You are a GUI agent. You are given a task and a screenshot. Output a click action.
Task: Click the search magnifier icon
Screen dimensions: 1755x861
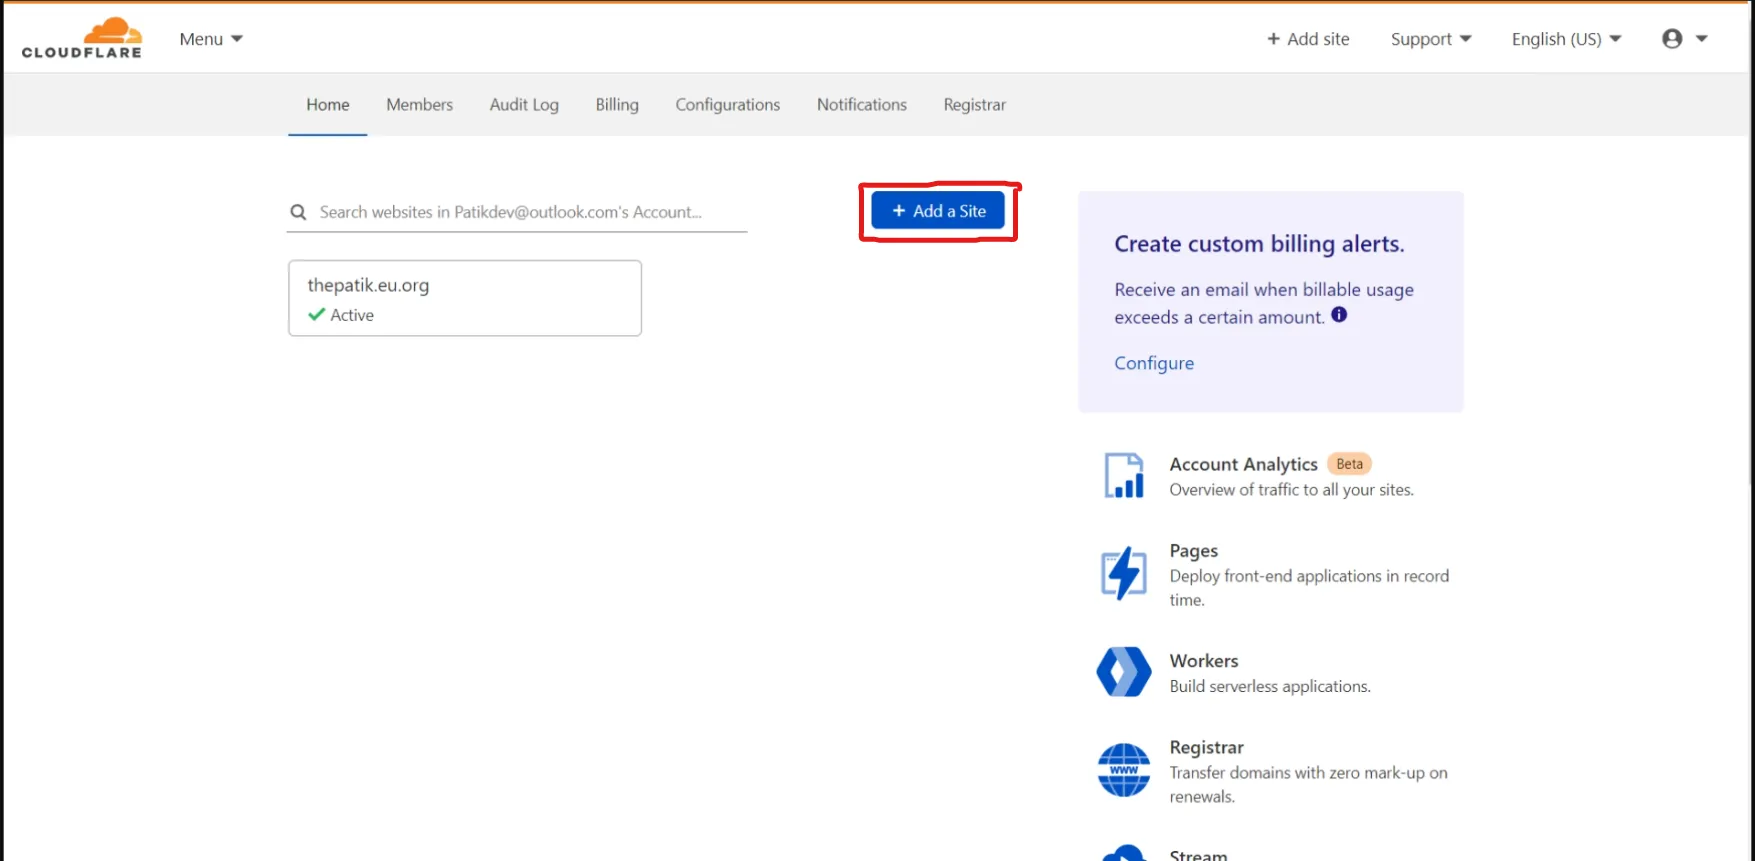tap(298, 212)
